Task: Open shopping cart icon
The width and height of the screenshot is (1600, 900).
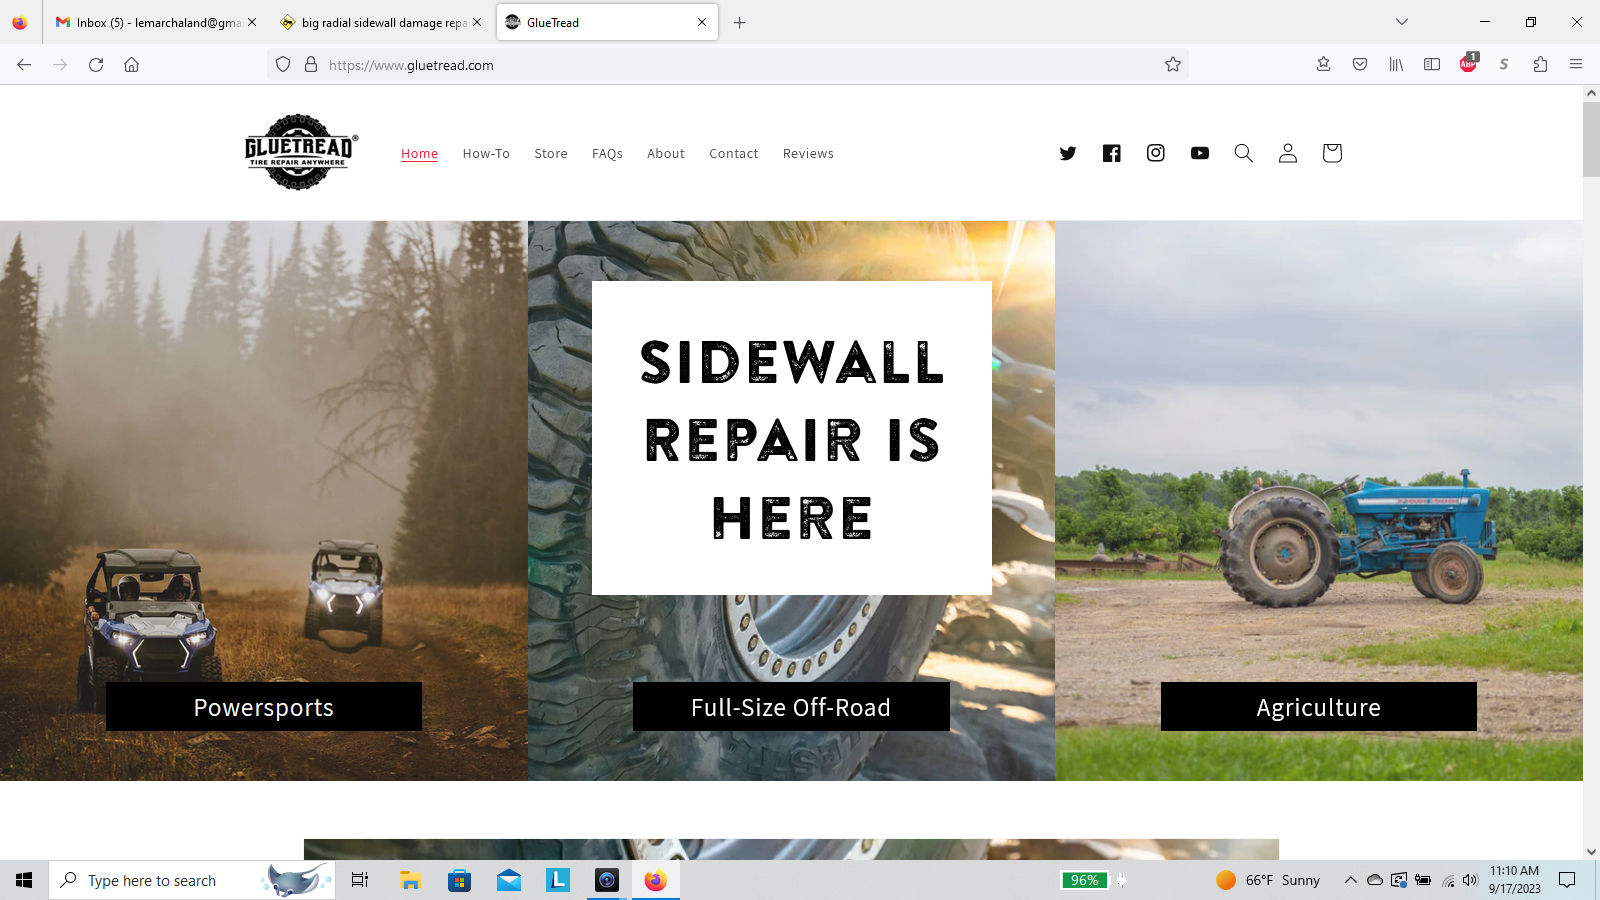Action: click(1332, 153)
